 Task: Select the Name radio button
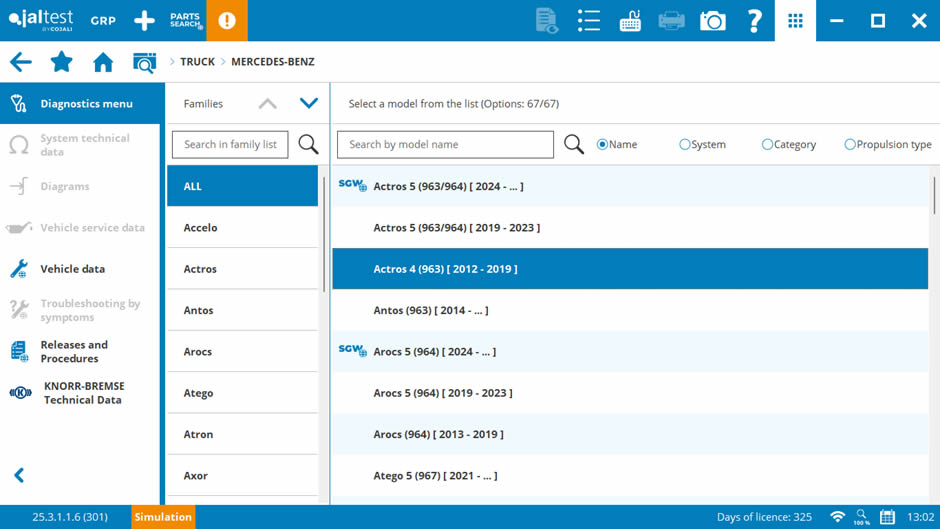tap(602, 145)
